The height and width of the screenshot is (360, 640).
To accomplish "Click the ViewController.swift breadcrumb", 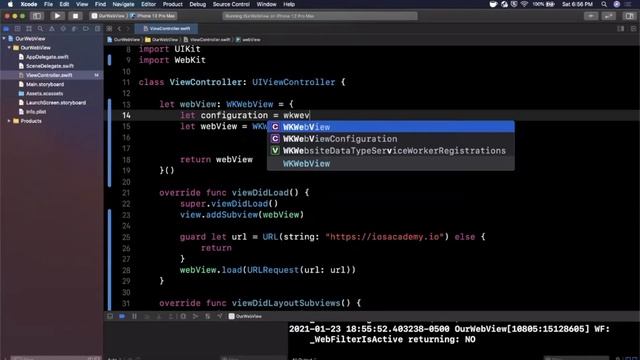I will click(207, 40).
